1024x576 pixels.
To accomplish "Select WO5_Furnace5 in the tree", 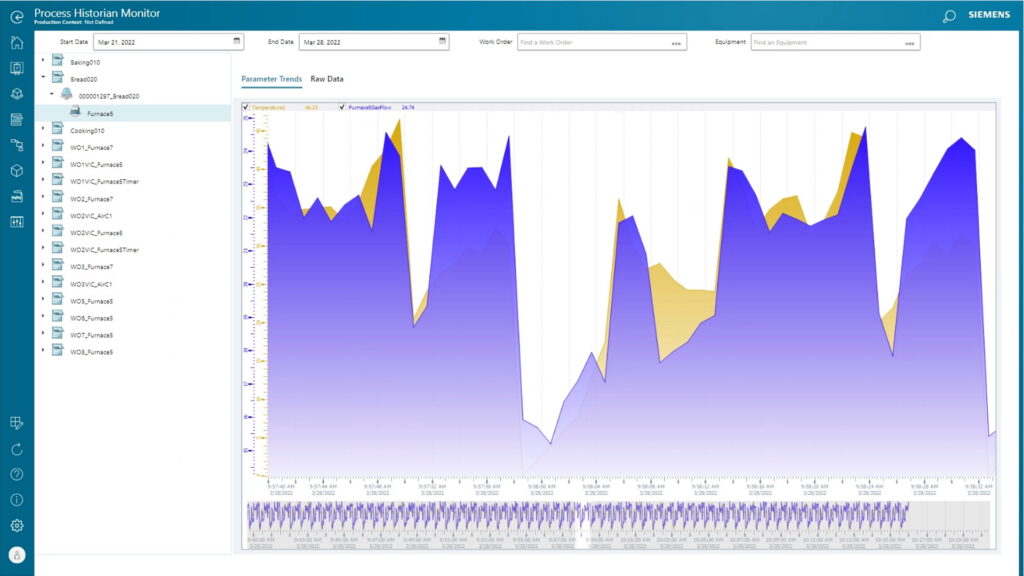I will point(91,301).
